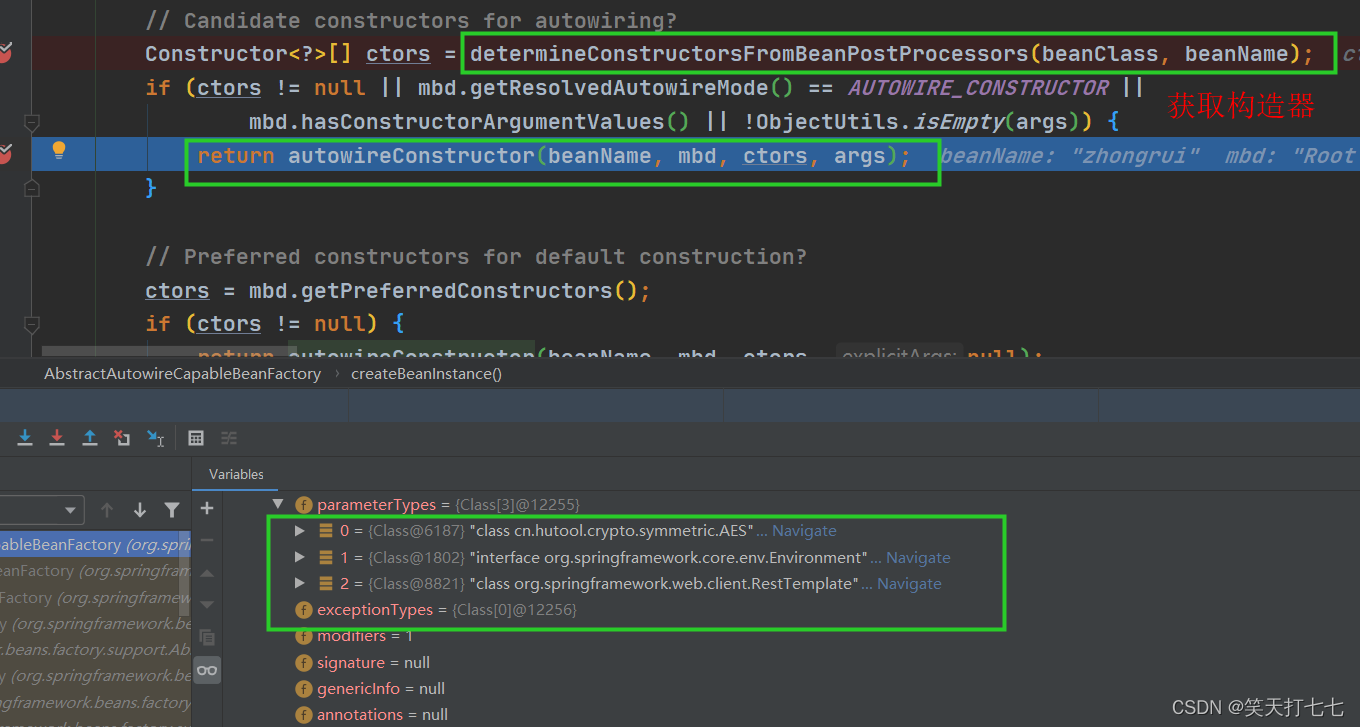Click createBeanInstance() breadcrumb
The width and height of the screenshot is (1360, 727).
[x=426, y=374]
